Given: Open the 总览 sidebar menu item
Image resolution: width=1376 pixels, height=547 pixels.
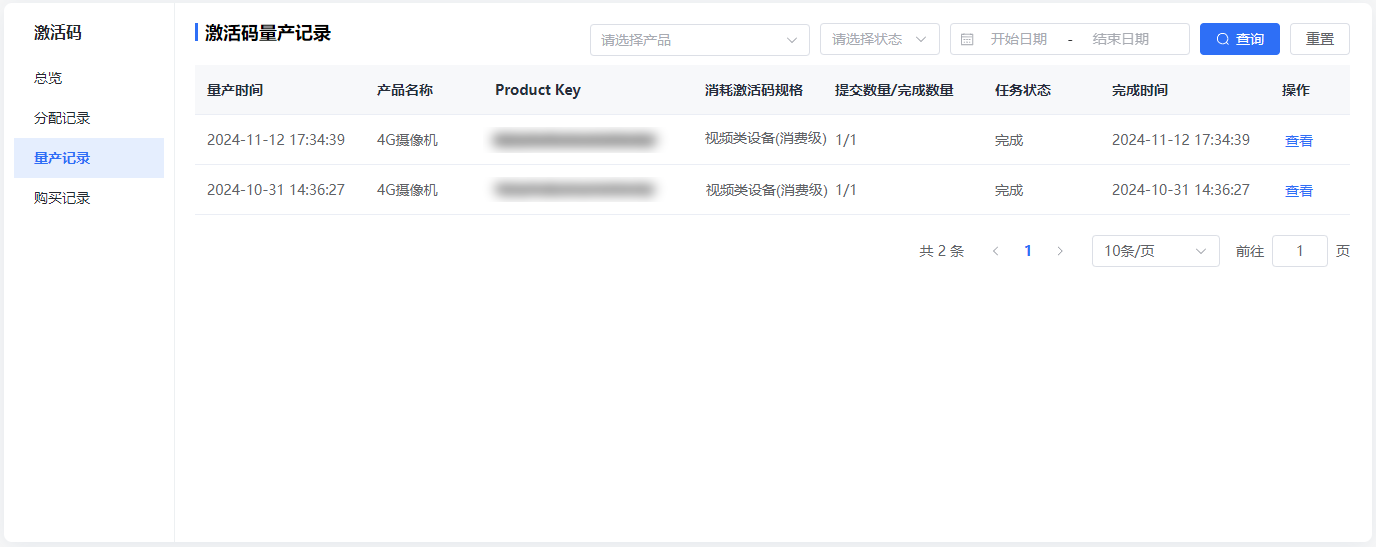Looking at the screenshot, I should (x=89, y=78).
